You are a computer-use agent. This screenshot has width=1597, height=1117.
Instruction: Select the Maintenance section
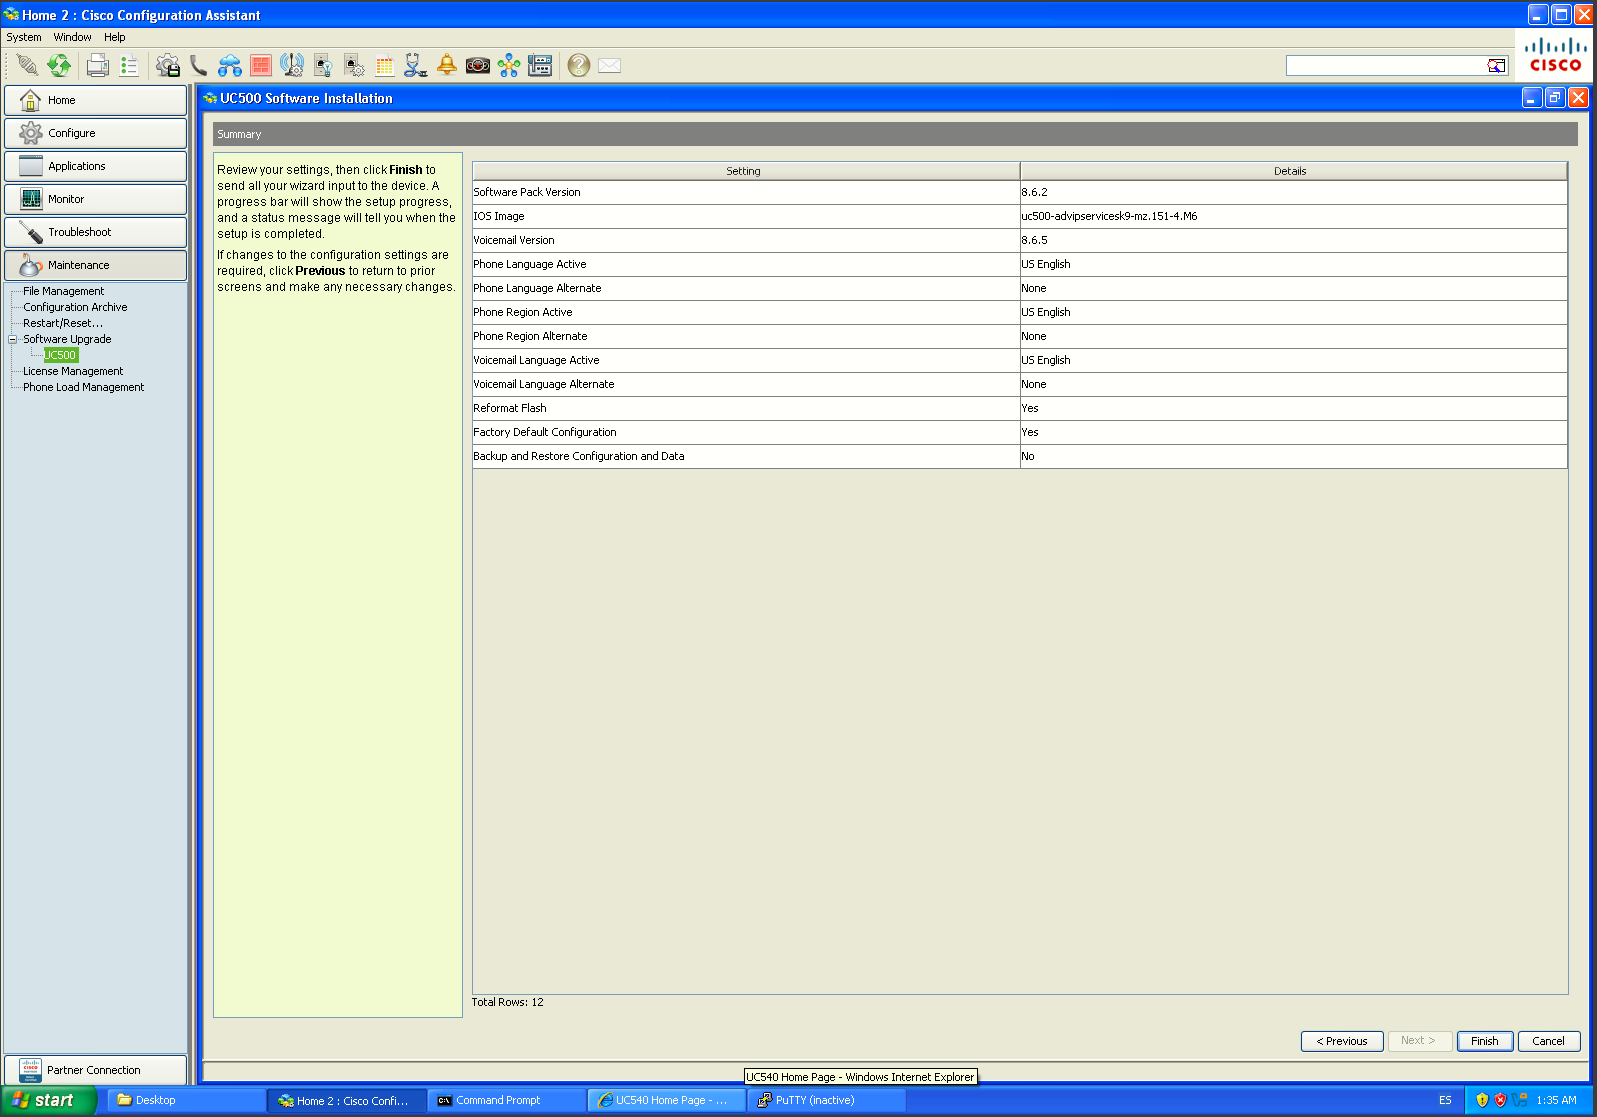click(95, 265)
